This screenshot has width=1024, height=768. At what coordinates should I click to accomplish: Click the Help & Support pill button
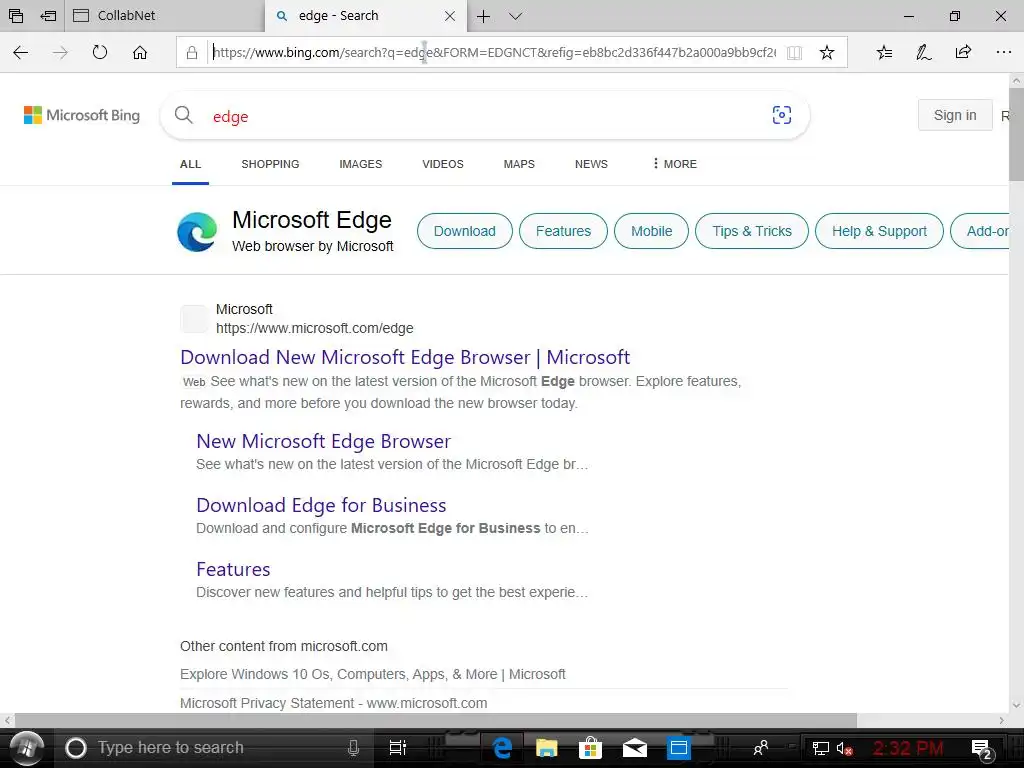click(879, 231)
